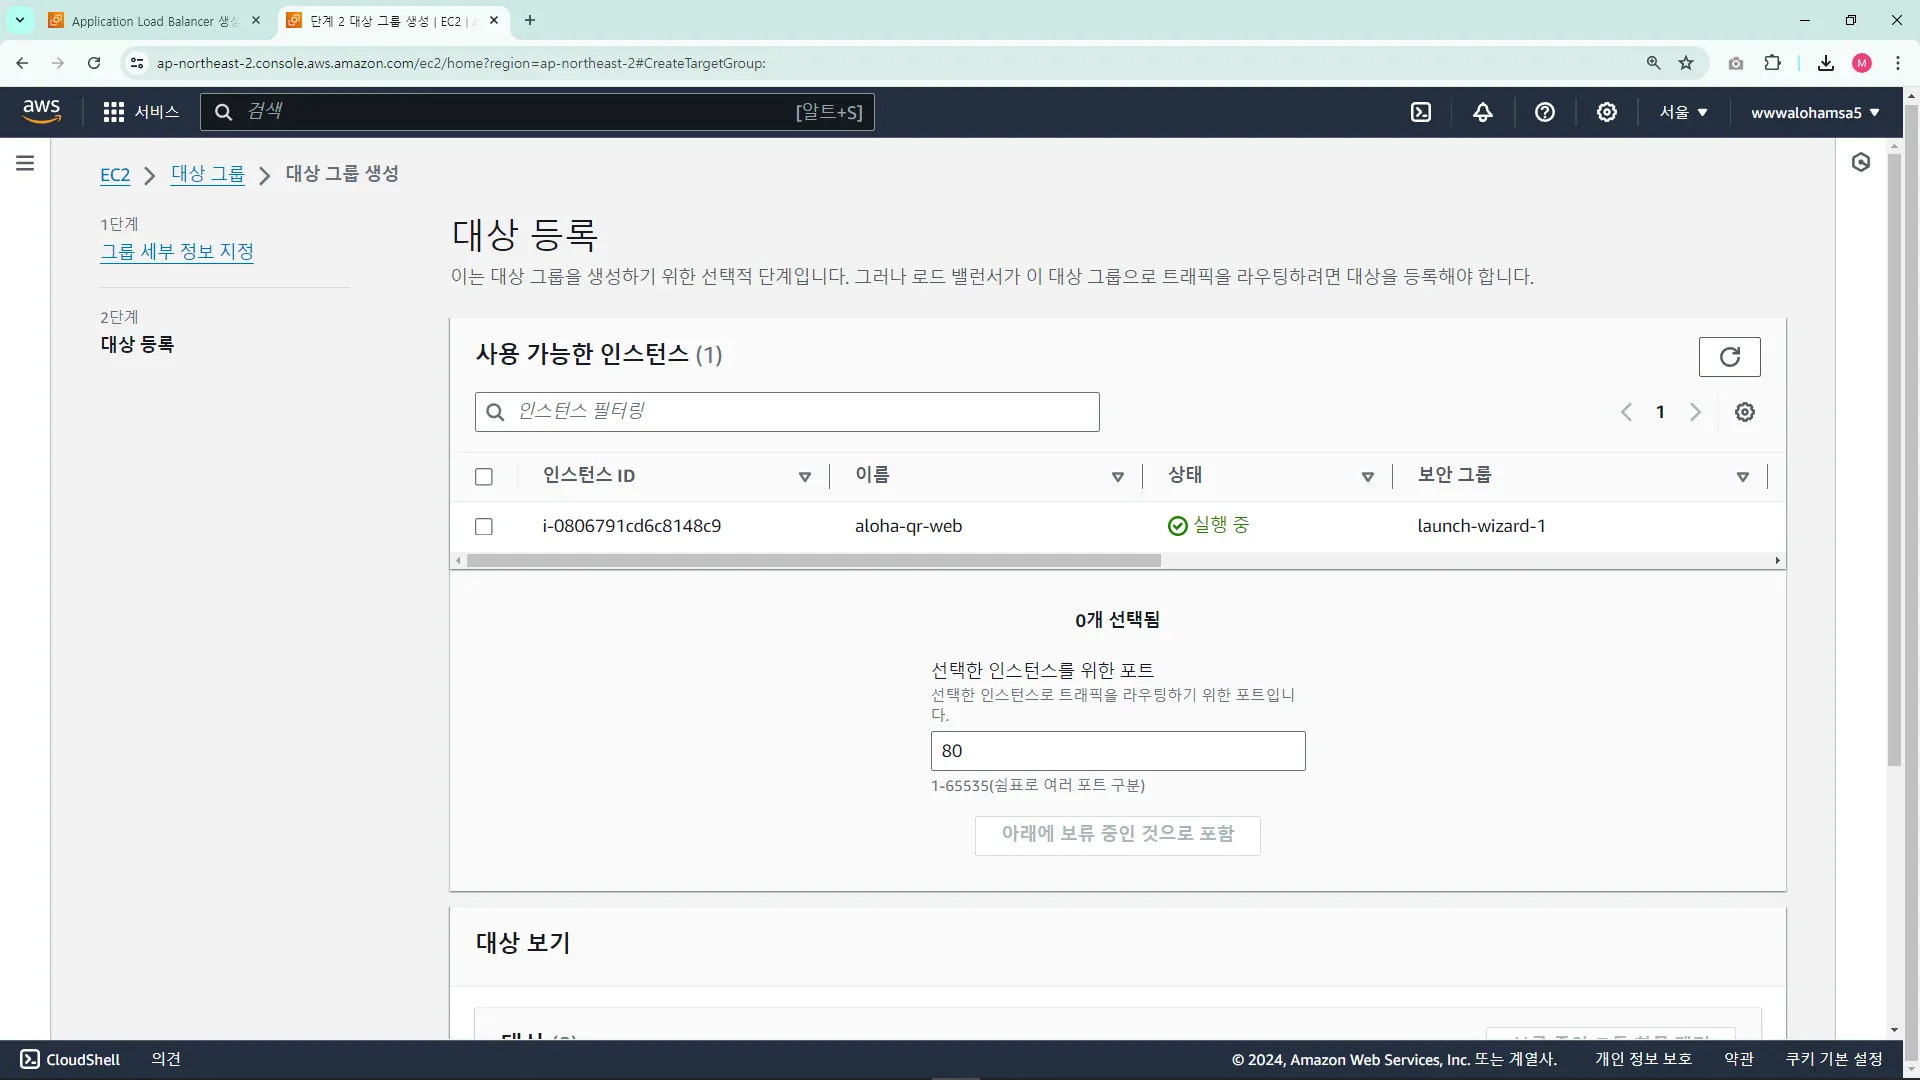Sort by 인스턴스 ID column arrow
The width and height of the screenshot is (1920, 1080).
tap(805, 477)
